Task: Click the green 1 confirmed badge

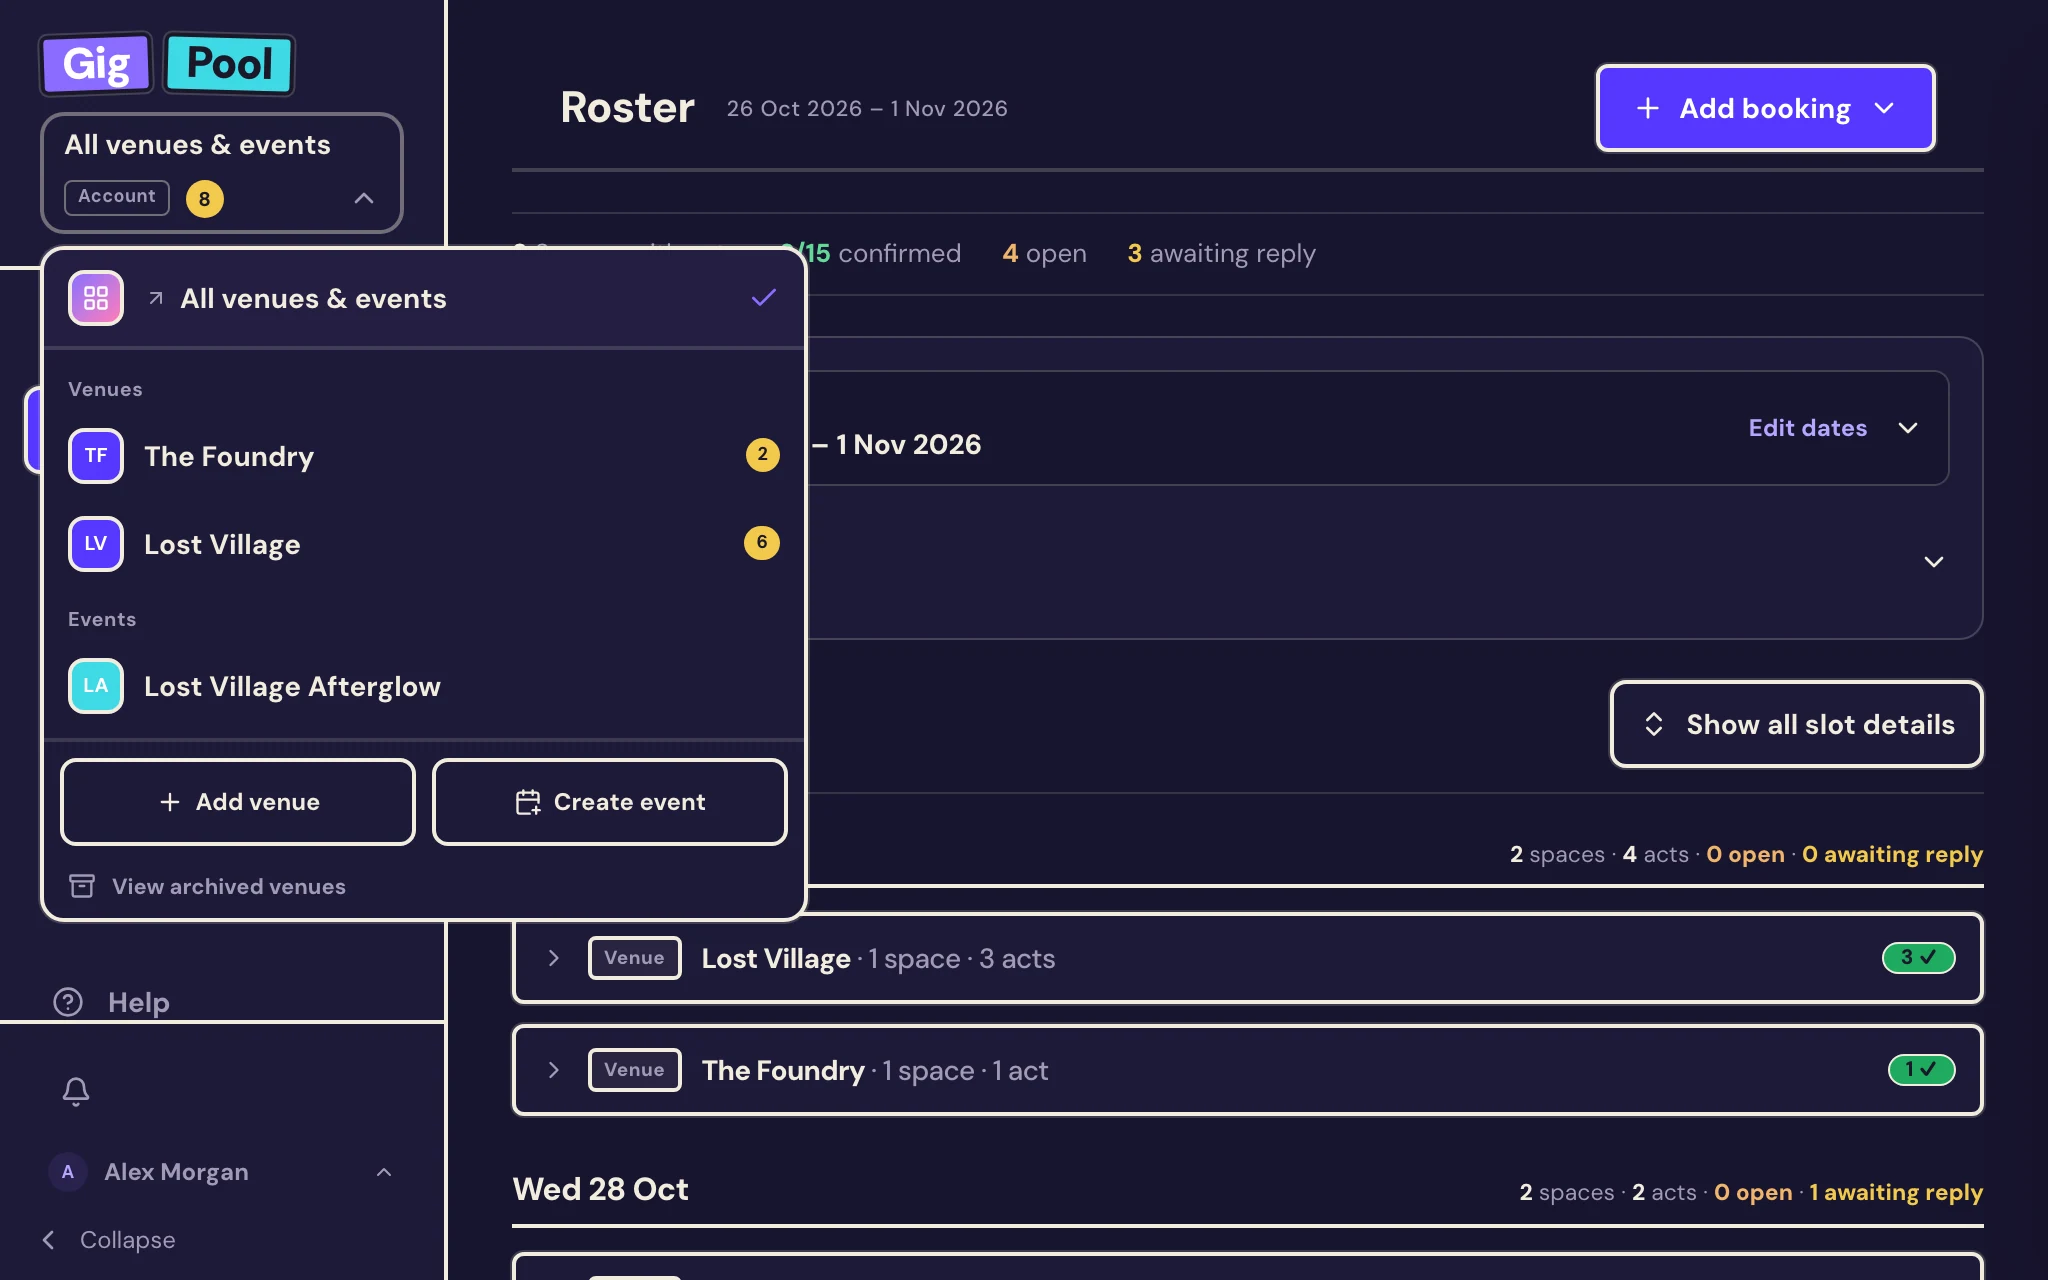Action: click(1921, 1070)
